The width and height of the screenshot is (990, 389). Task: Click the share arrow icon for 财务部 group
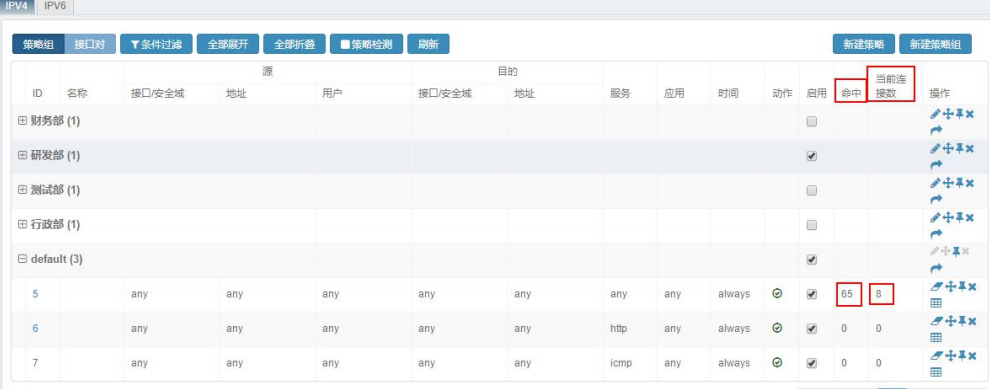click(936, 129)
